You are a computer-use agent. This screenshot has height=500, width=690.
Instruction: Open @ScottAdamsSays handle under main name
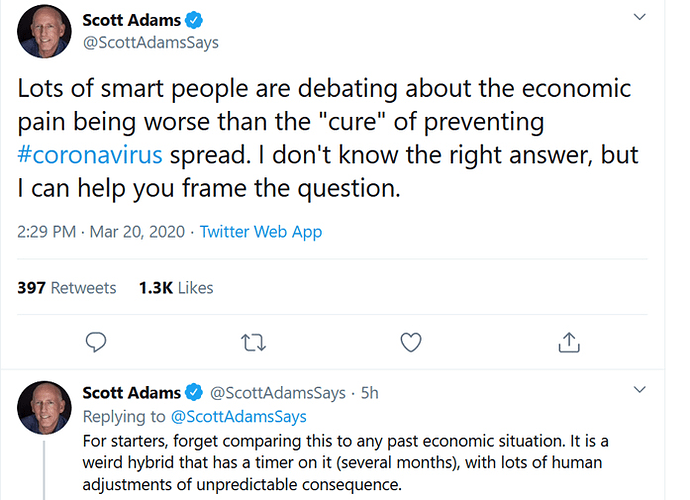coord(150,43)
